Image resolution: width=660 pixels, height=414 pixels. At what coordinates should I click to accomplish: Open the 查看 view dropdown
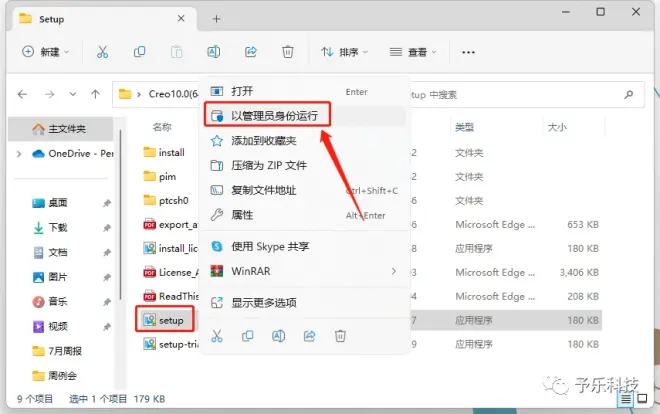pos(413,52)
